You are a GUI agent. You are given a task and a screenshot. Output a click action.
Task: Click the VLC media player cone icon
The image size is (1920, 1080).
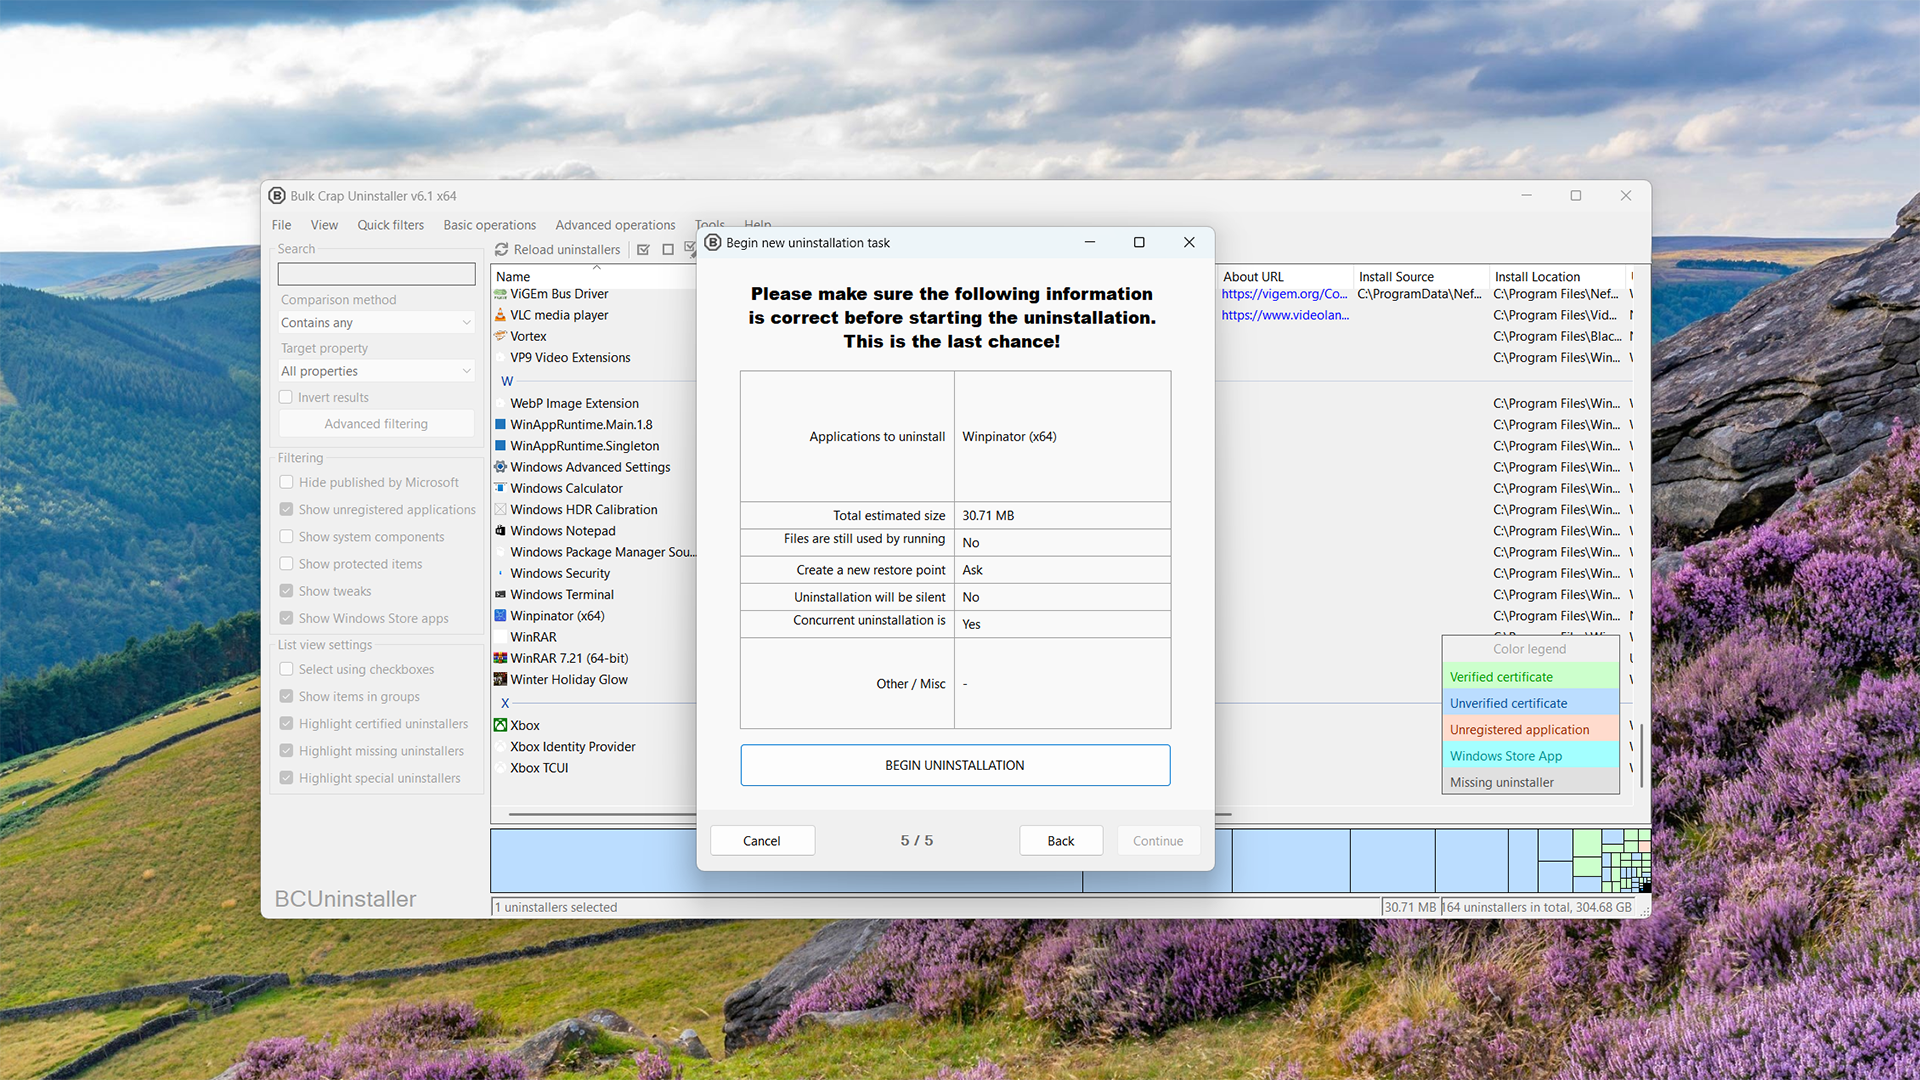(x=500, y=315)
